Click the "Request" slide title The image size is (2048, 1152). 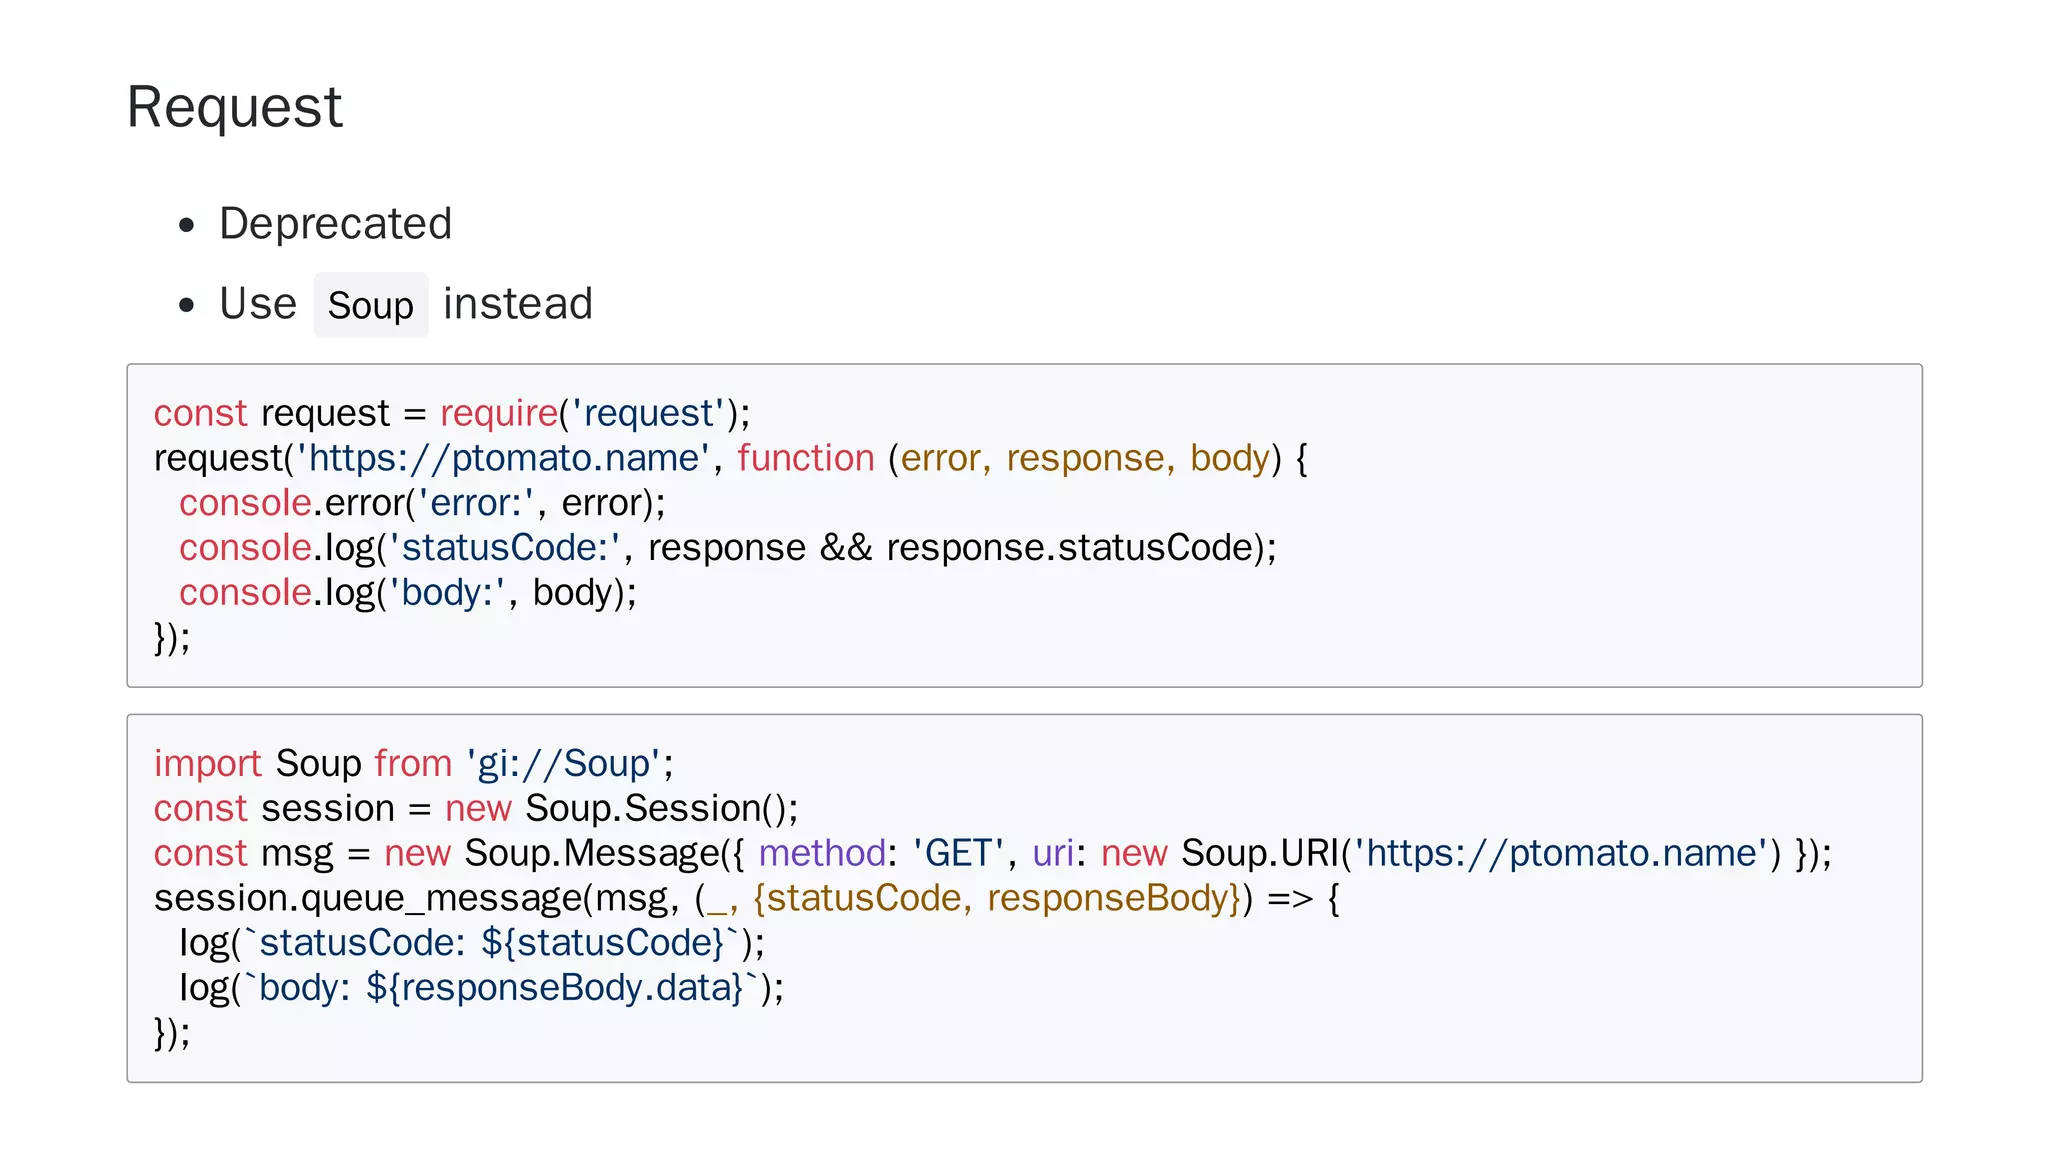234,107
